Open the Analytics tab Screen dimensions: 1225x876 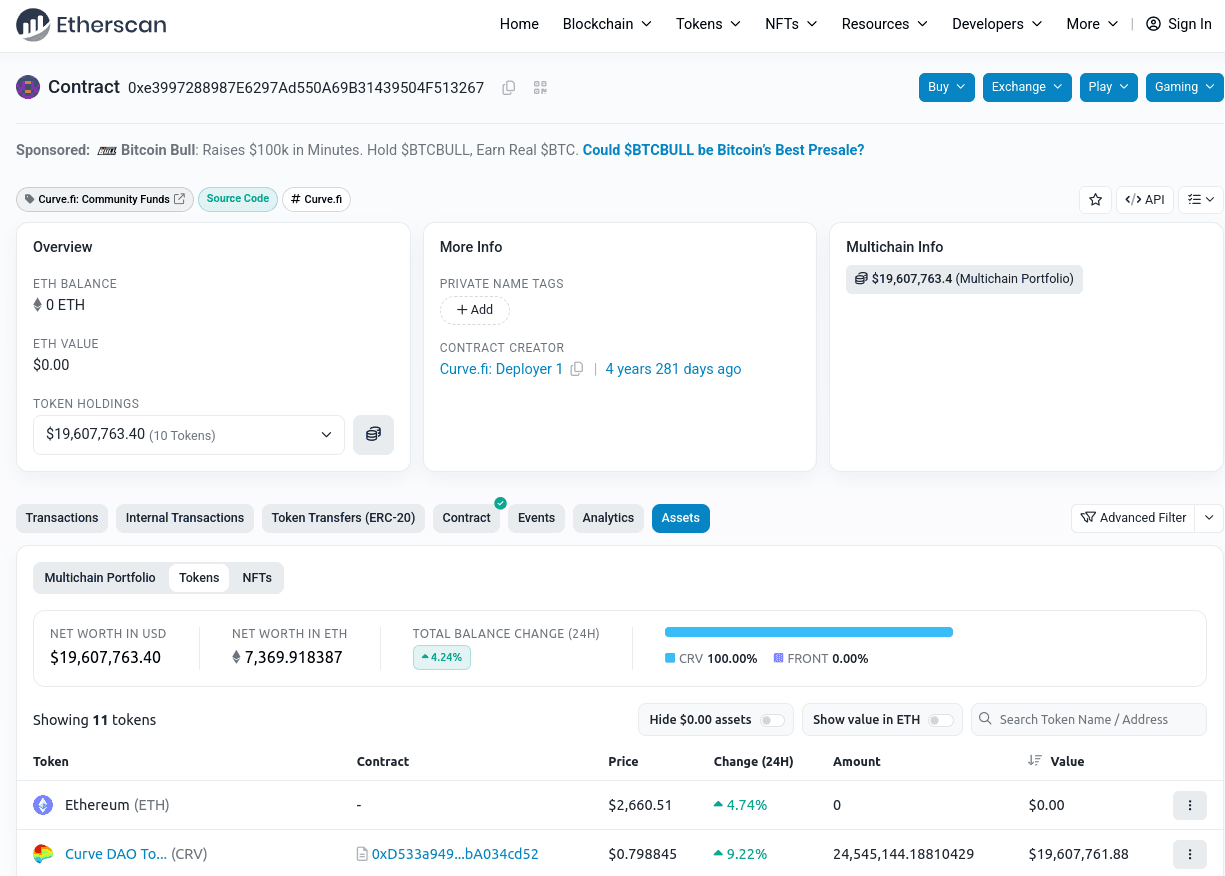(x=608, y=518)
